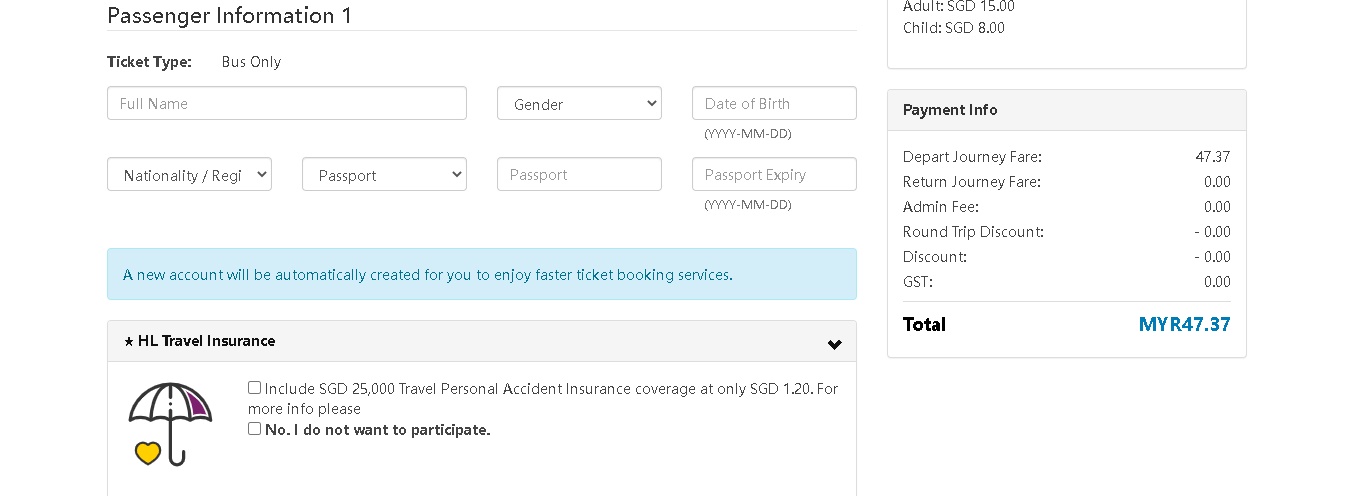
Task: Open the Gender dropdown
Action: pyautogui.click(x=579, y=104)
